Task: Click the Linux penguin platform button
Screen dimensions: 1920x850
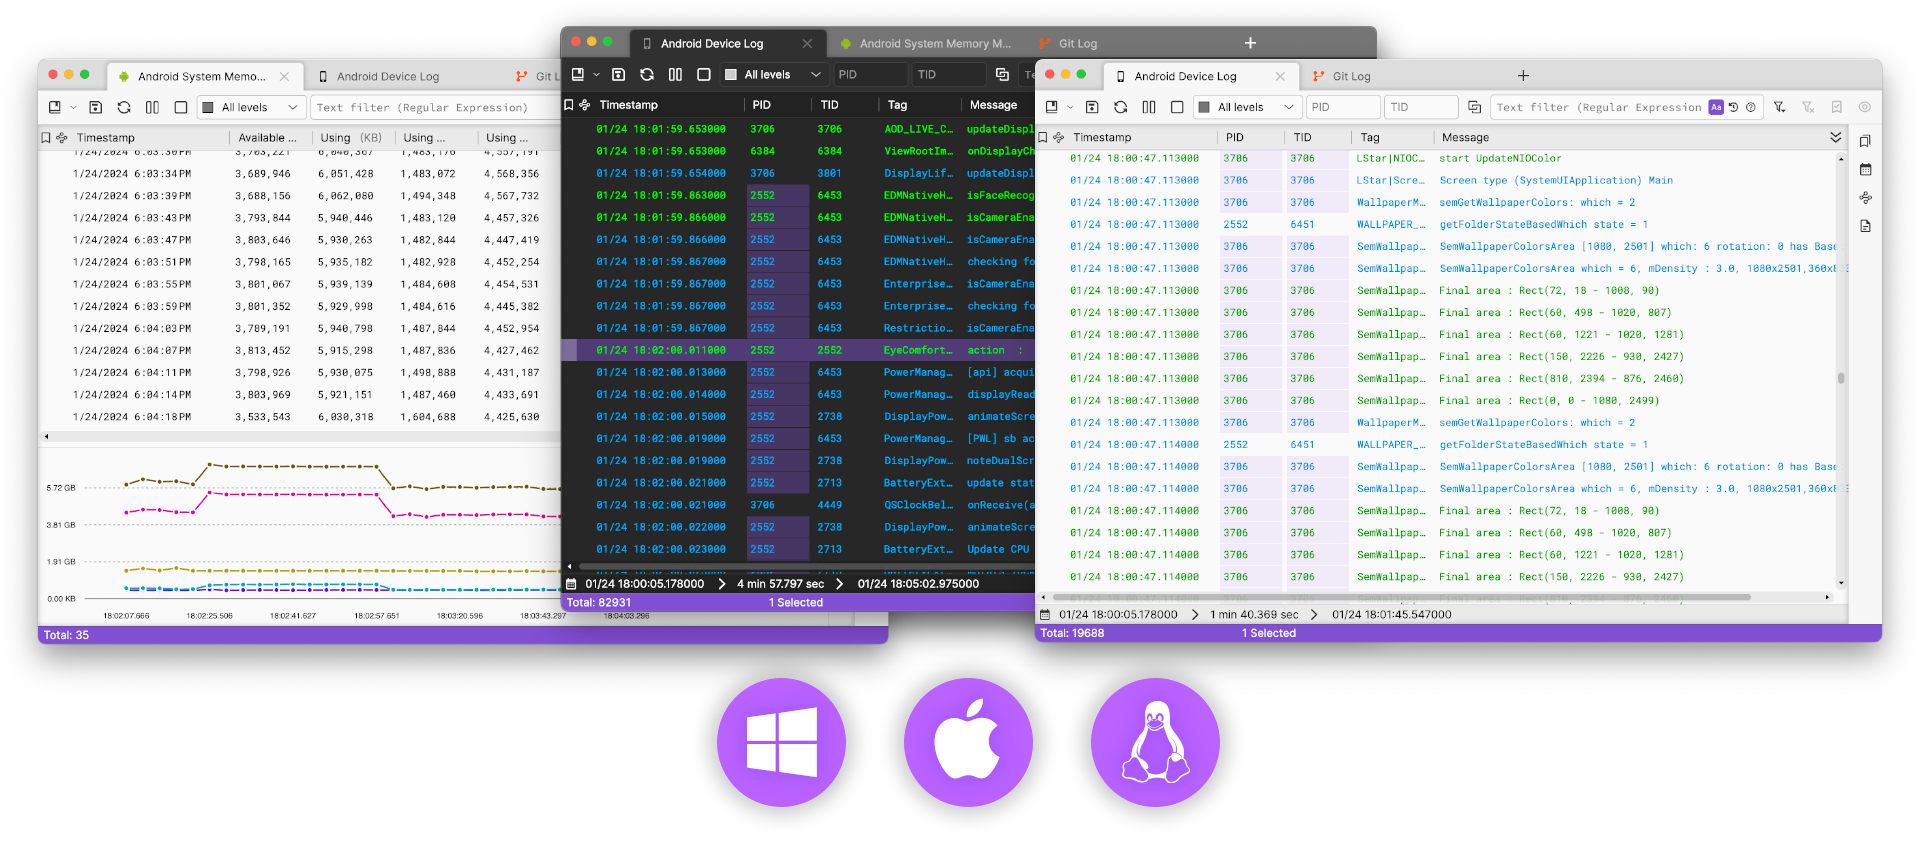Action: pyautogui.click(x=1155, y=742)
